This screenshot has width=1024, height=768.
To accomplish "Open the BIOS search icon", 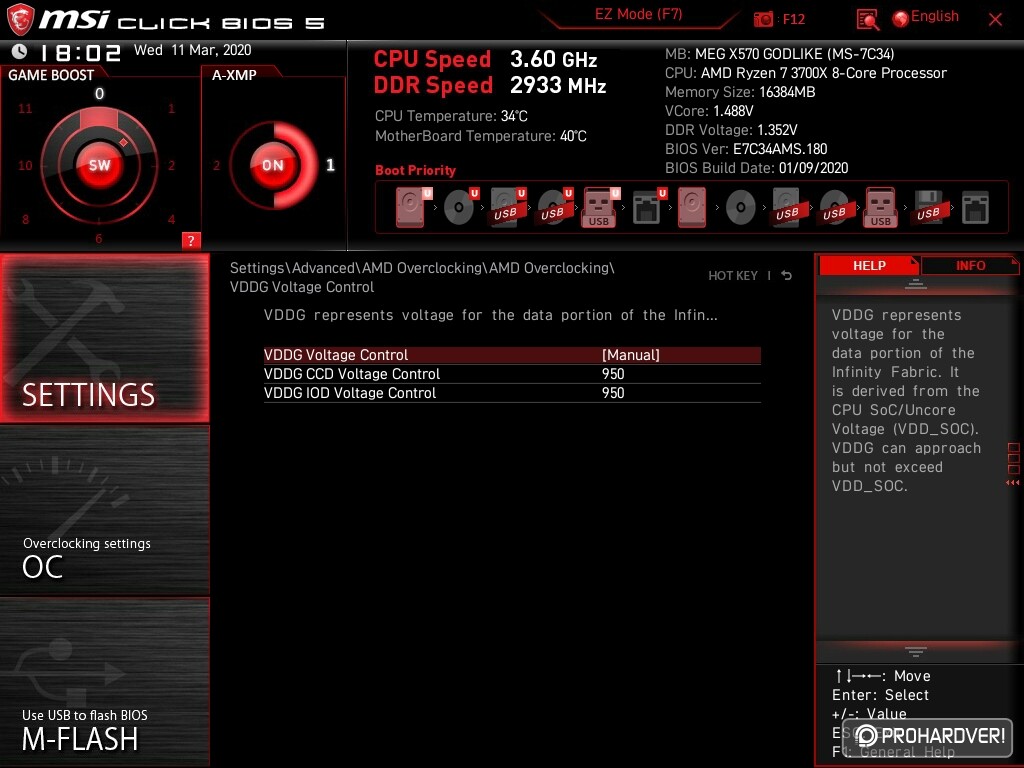I will (x=867, y=20).
